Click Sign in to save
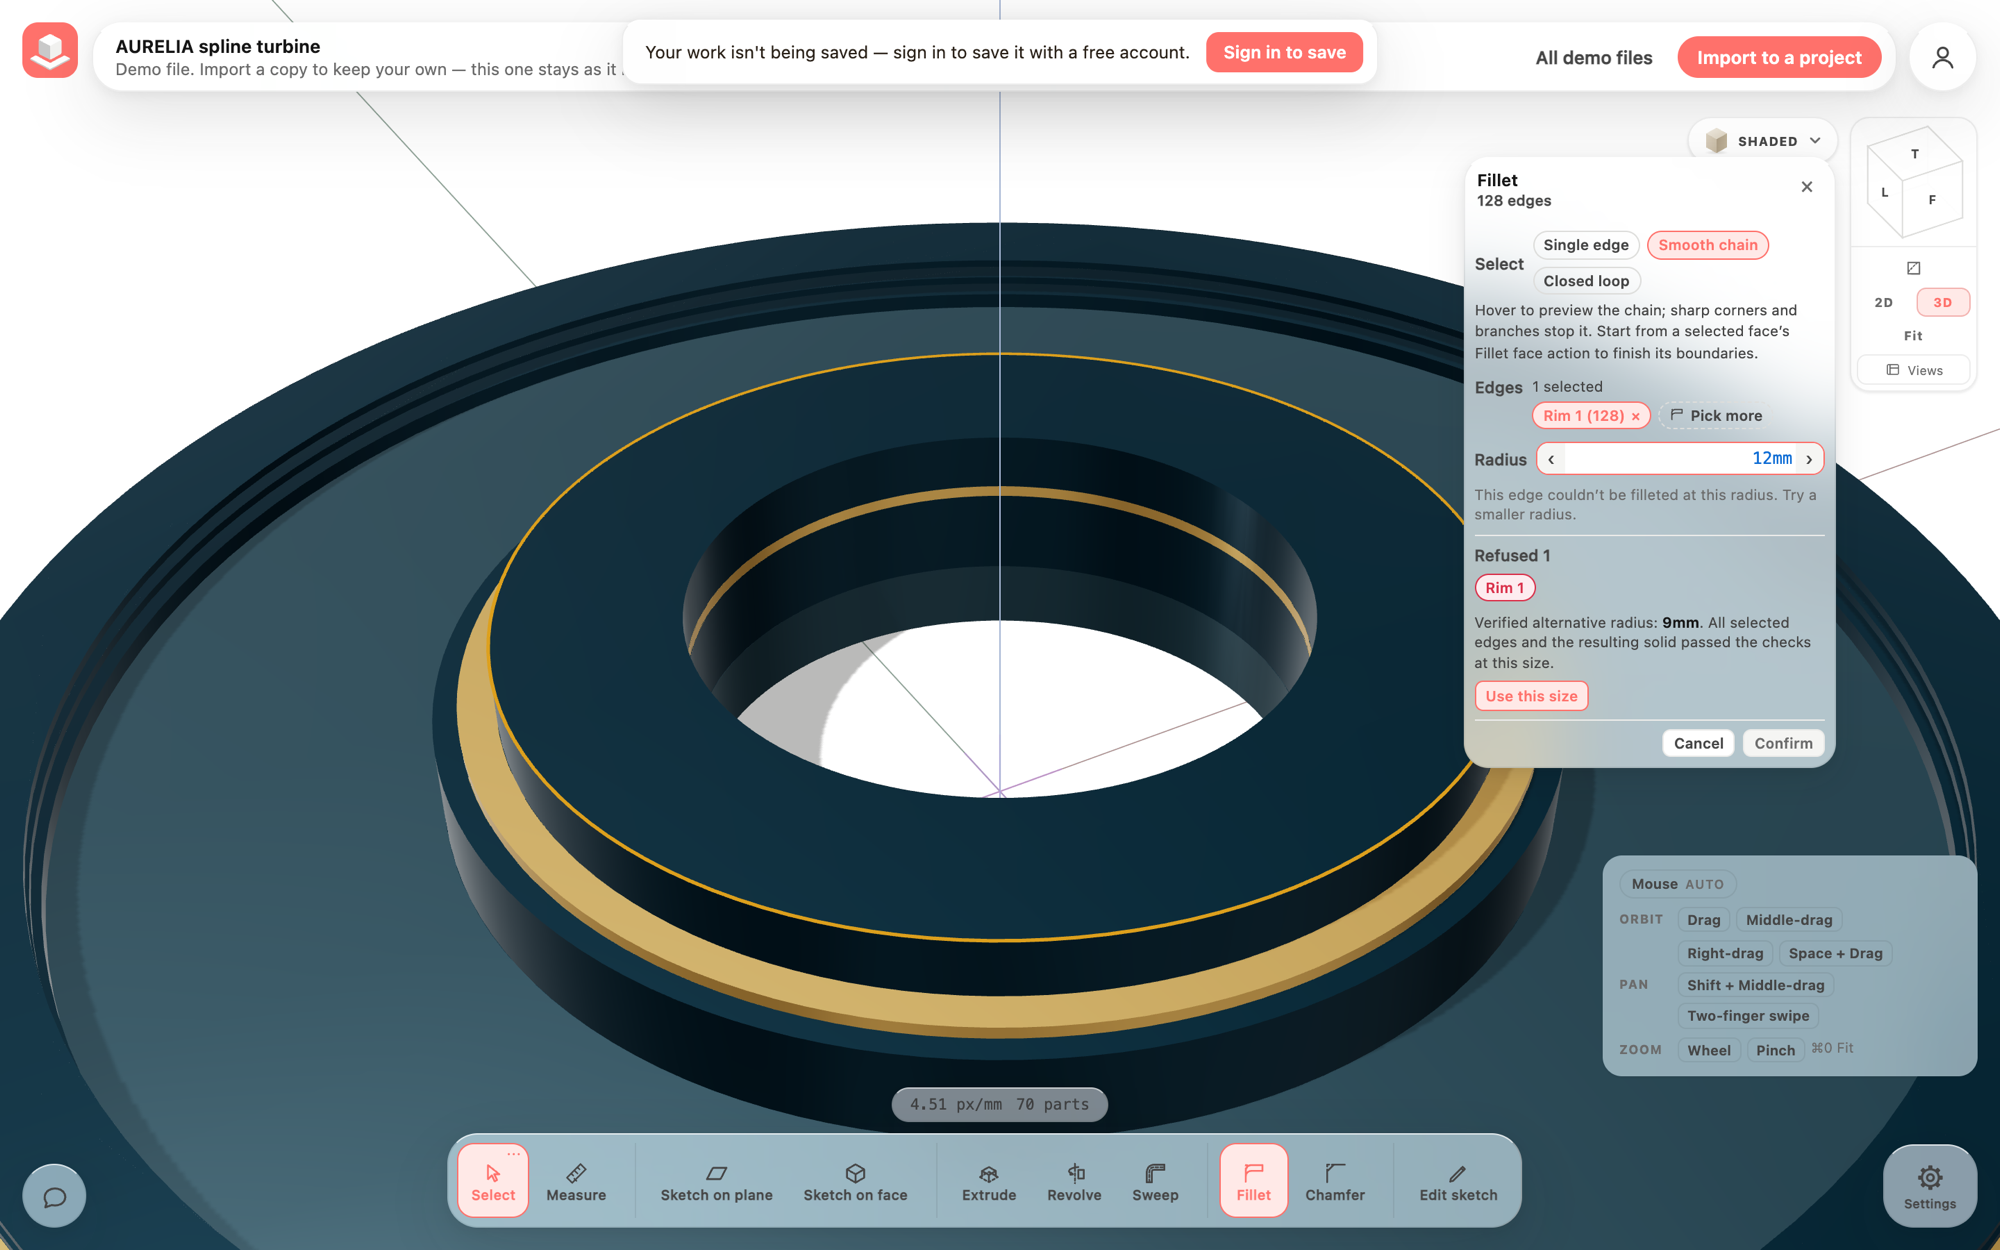2000x1250 pixels. tap(1284, 52)
